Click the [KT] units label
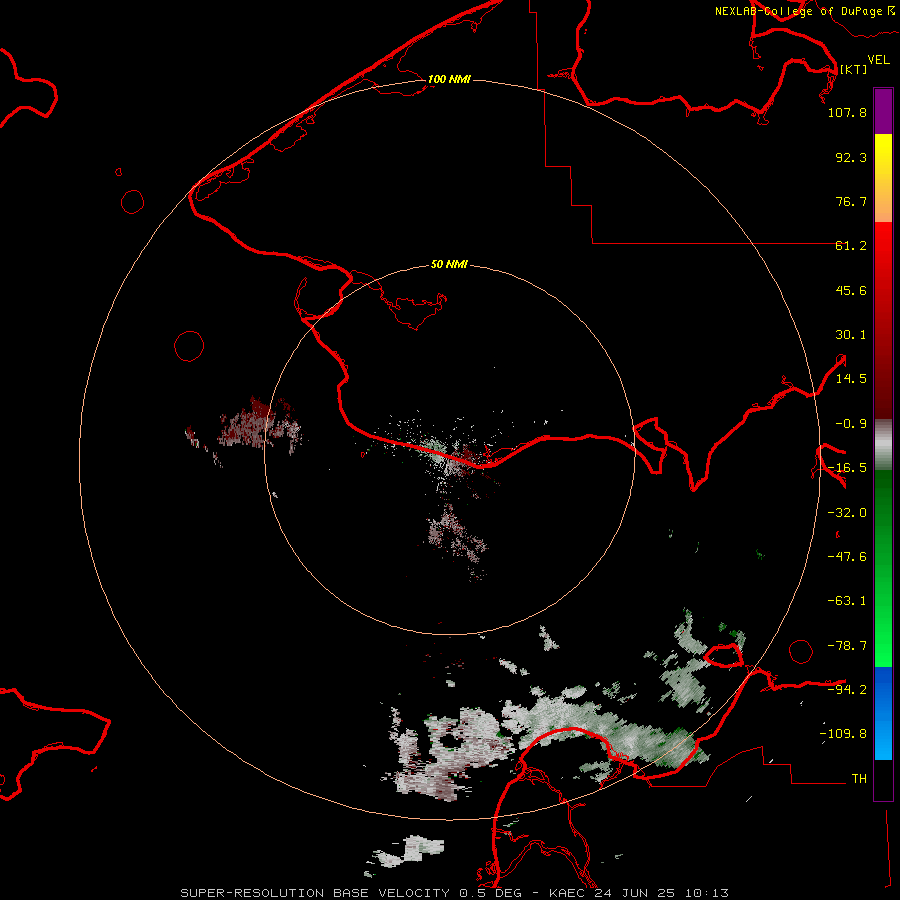This screenshot has width=900, height=900. pos(853,69)
